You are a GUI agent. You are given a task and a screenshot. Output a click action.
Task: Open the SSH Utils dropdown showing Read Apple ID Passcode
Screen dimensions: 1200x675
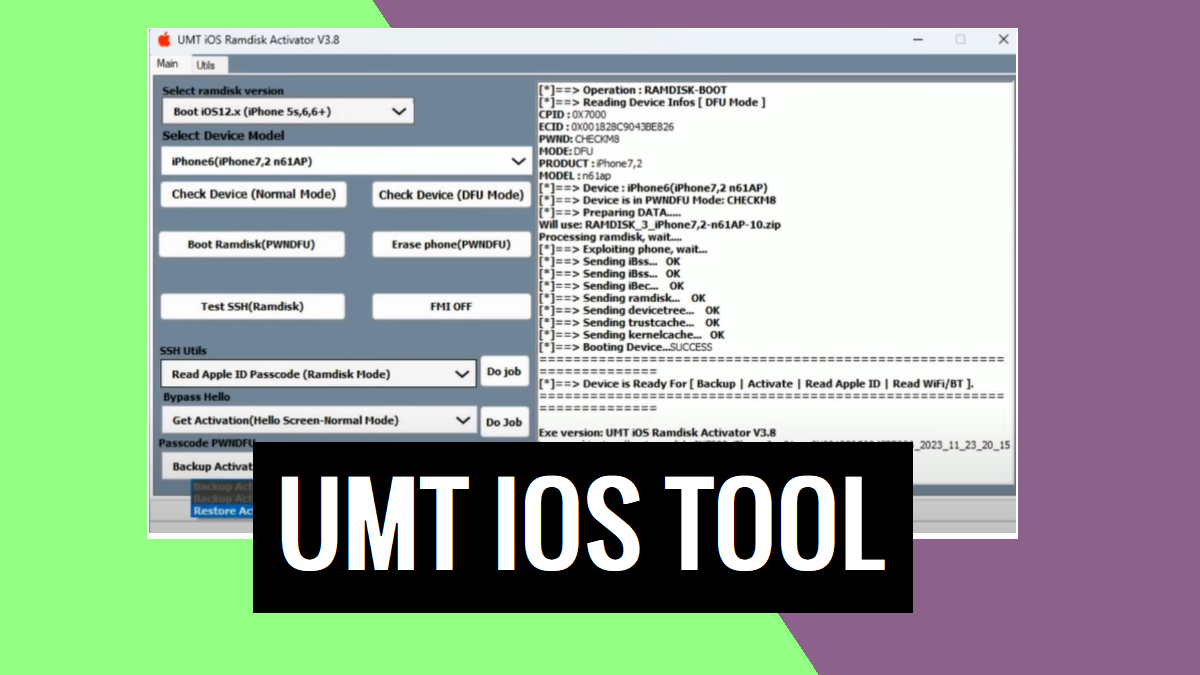tap(320, 371)
